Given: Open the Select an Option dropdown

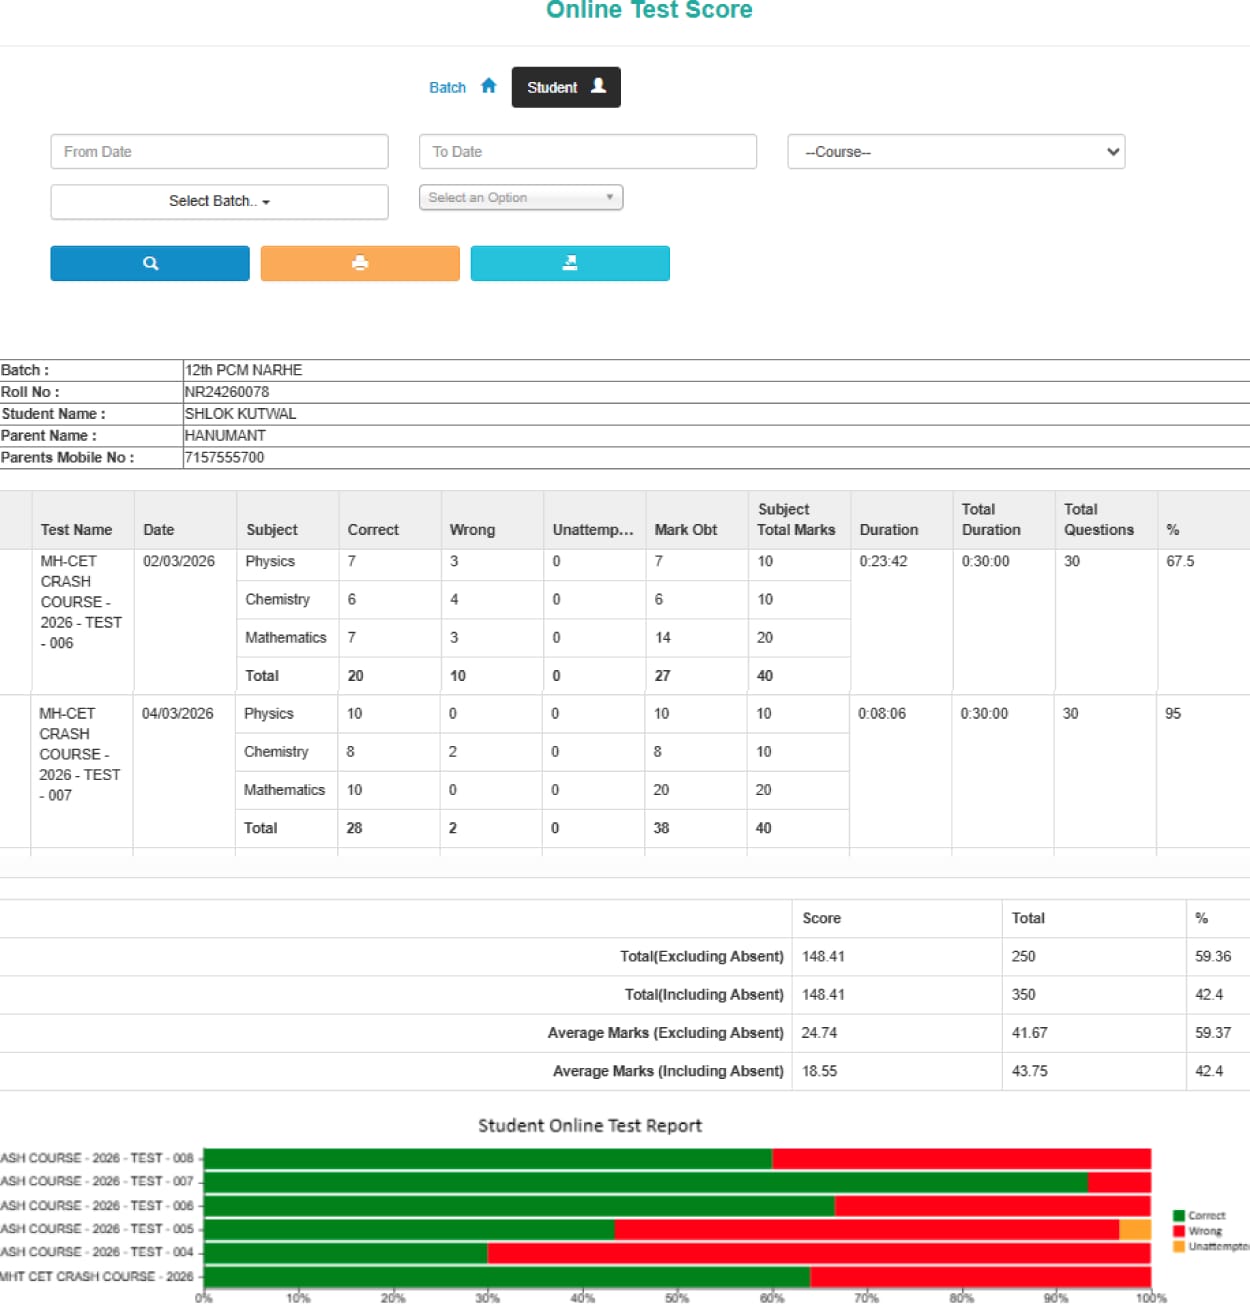Looking at the screenshot, I should tap(520, 198).
